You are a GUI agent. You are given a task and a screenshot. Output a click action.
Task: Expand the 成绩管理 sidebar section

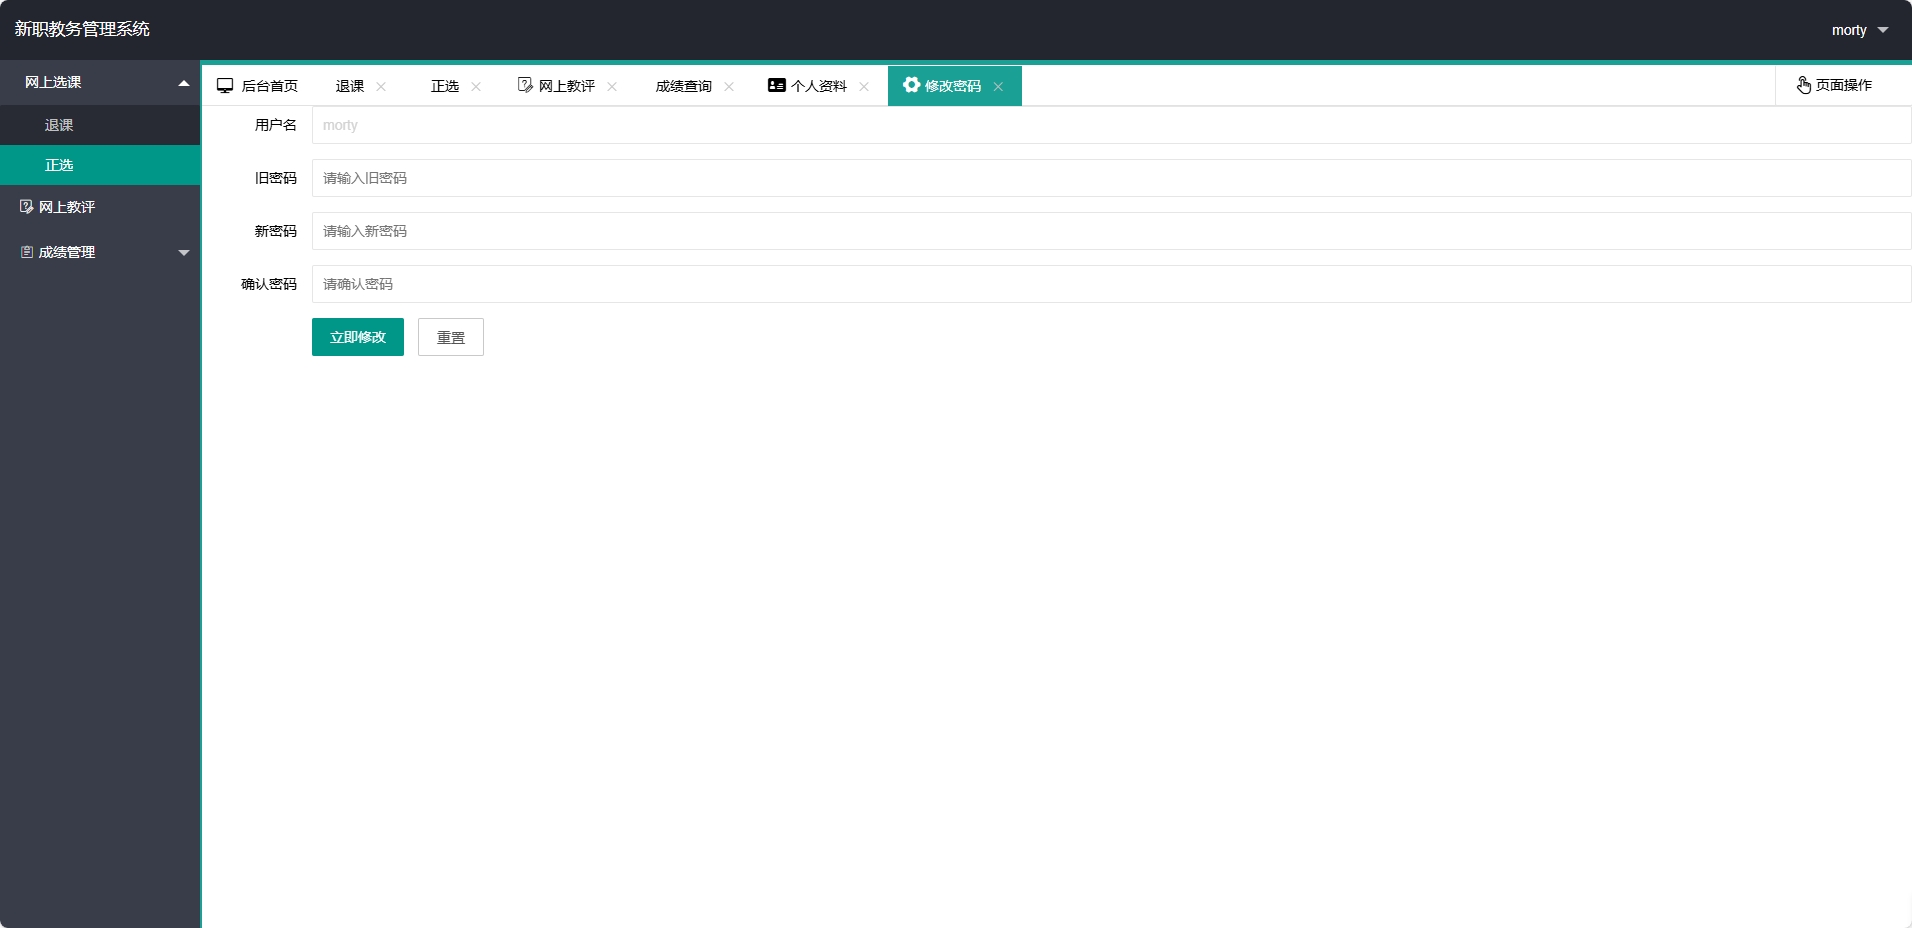coord(183,252)
